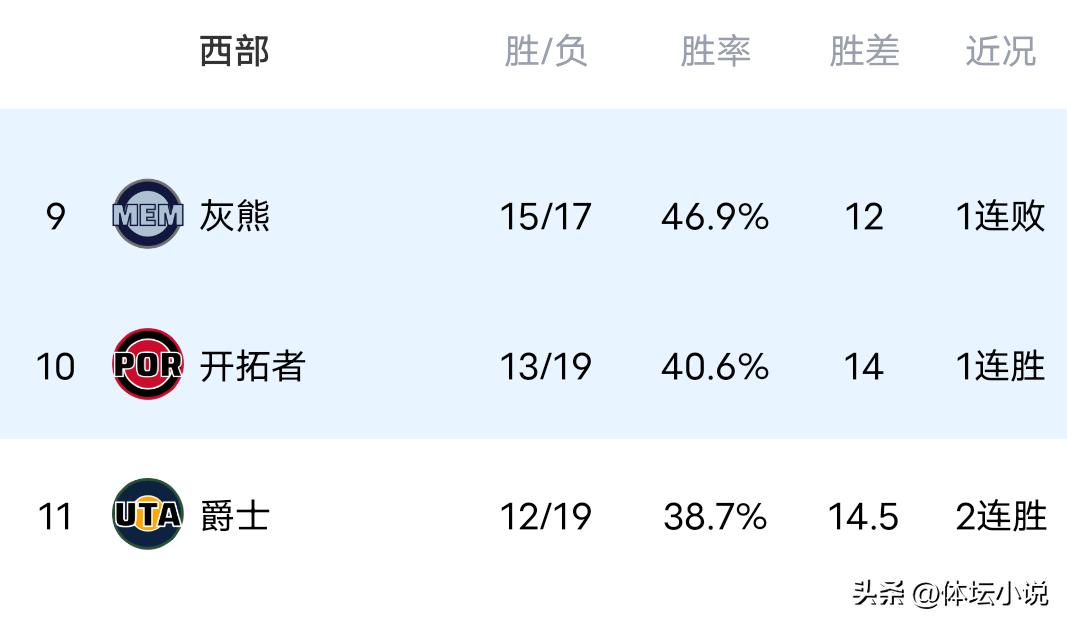Click the 15/17 record for 灰熊
1067x625 pixels.
(545, 216)
